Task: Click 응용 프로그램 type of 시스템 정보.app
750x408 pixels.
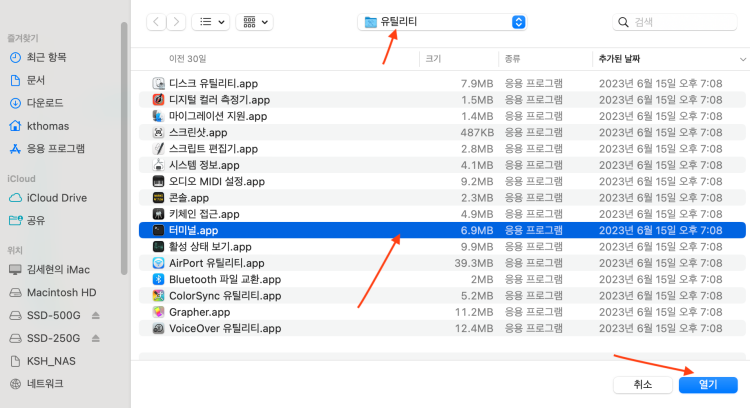Action: pos(534,165)
